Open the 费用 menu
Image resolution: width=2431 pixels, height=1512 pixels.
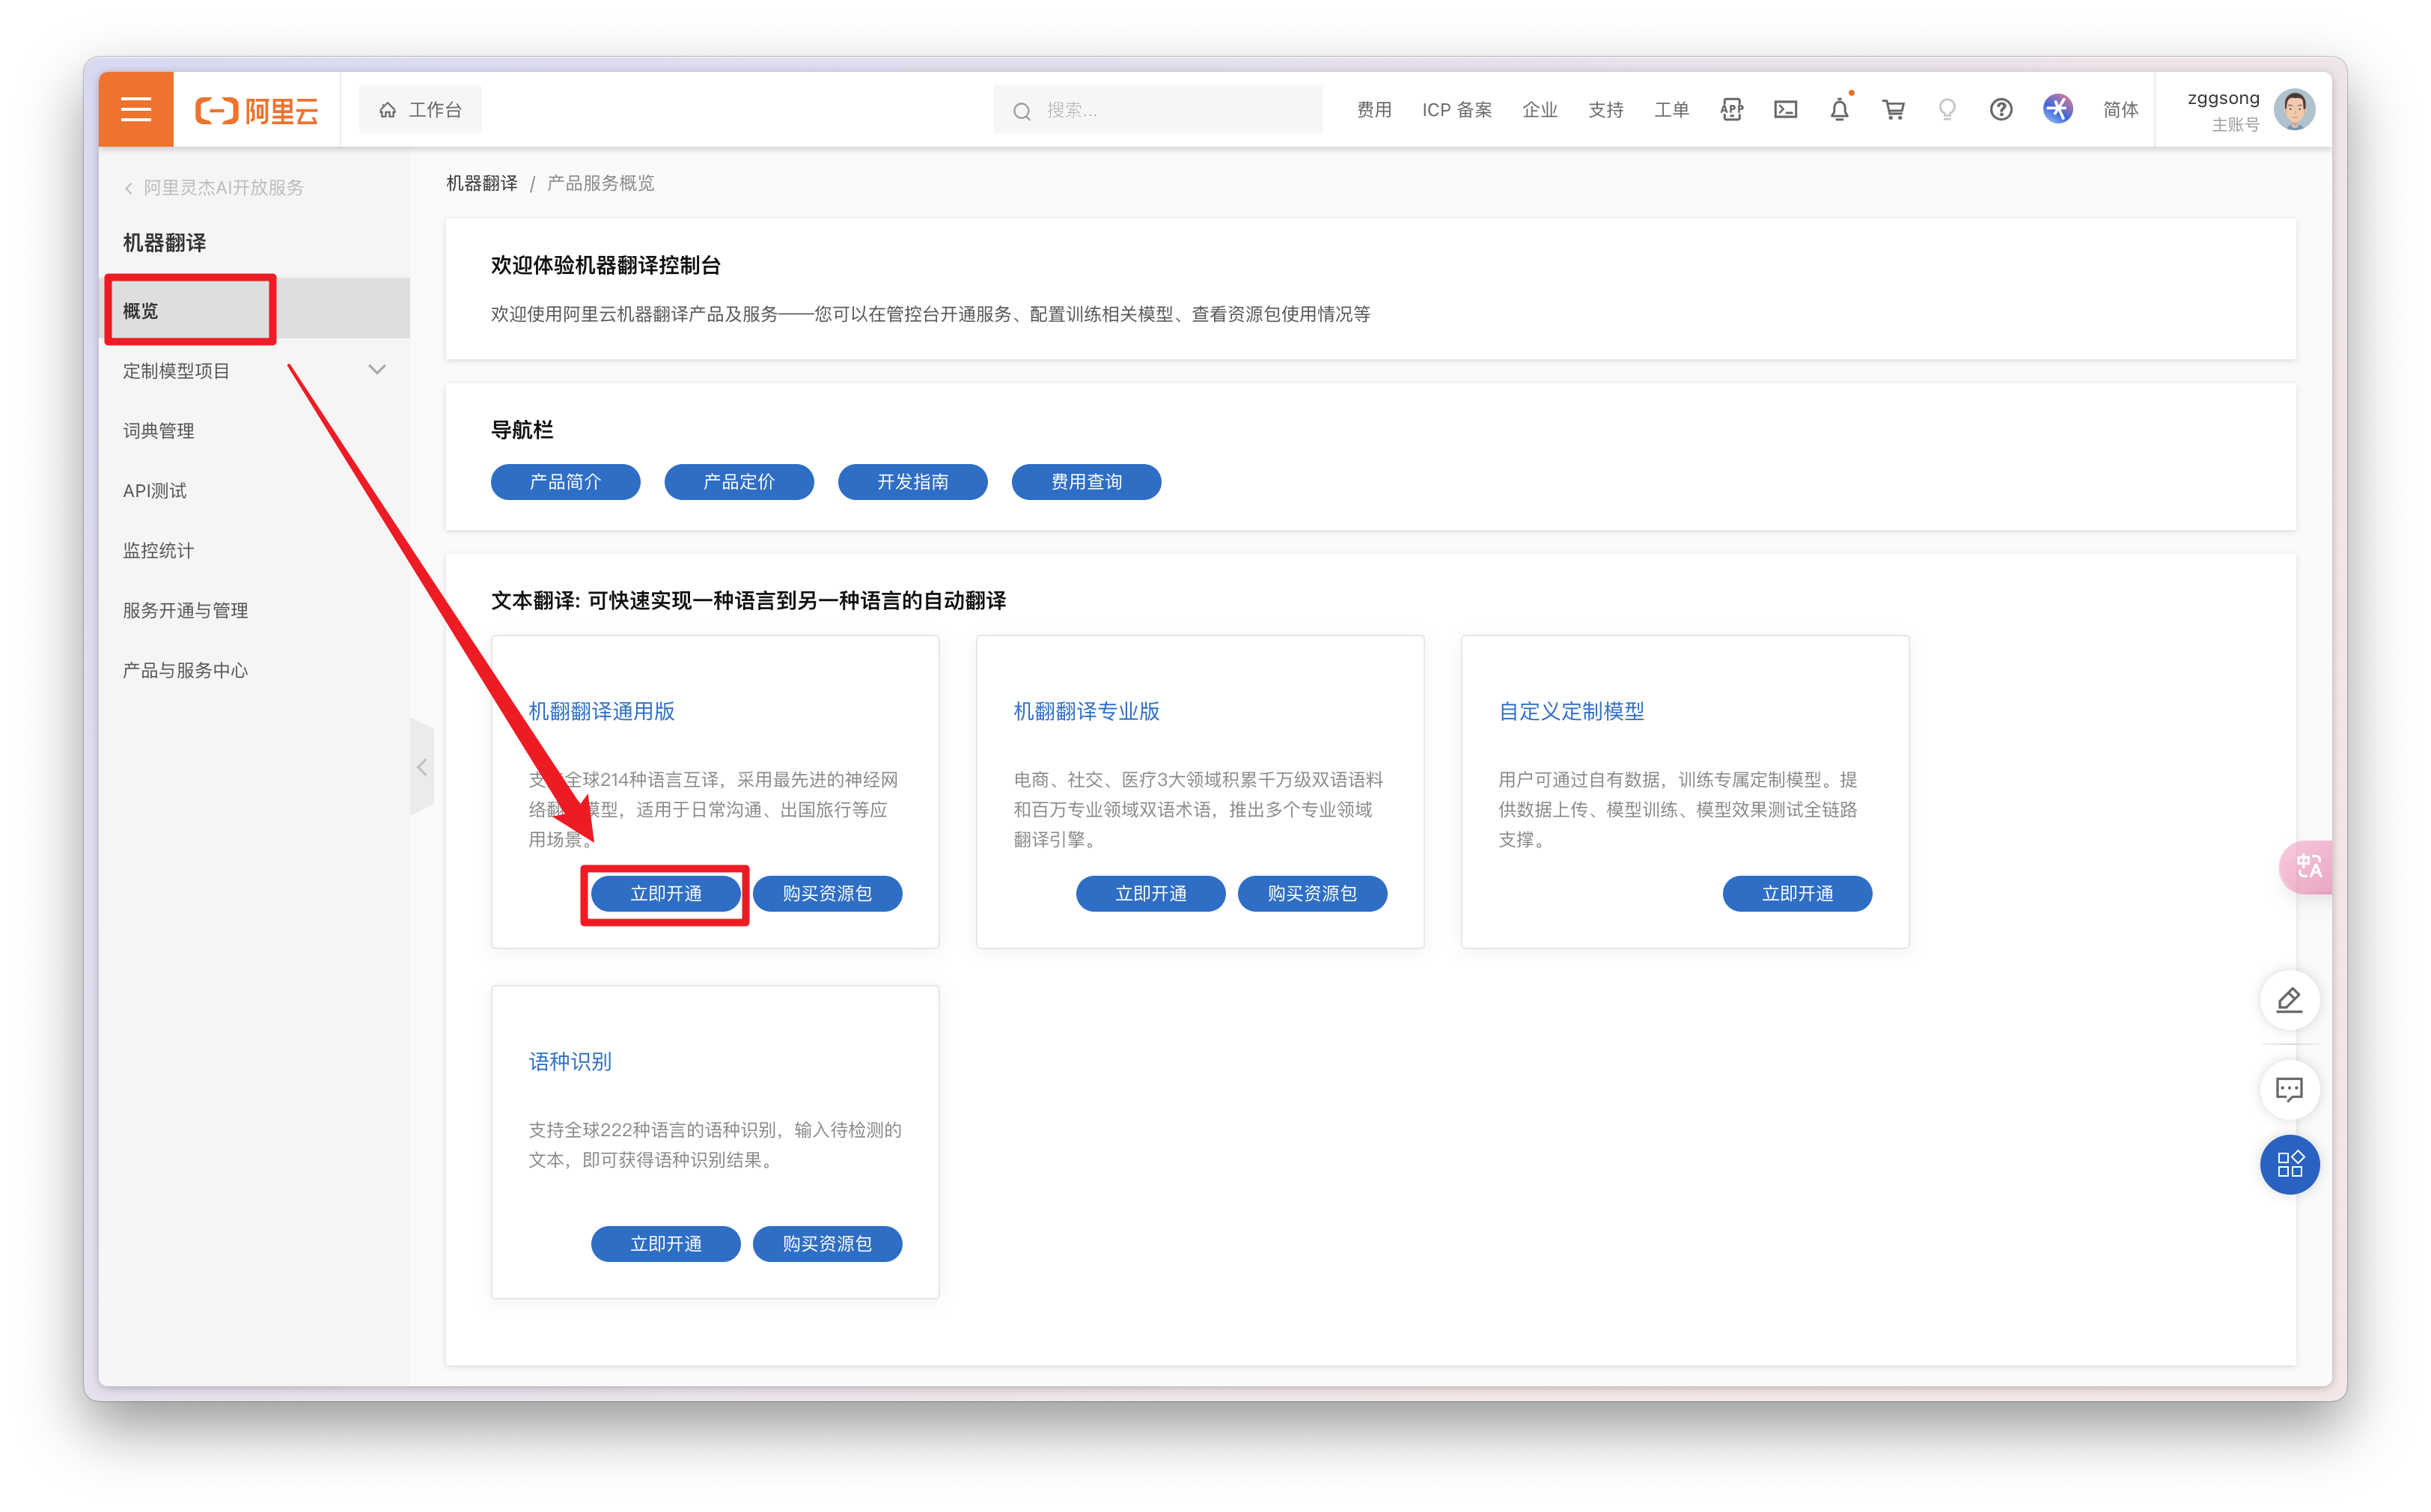[1374, 110]
